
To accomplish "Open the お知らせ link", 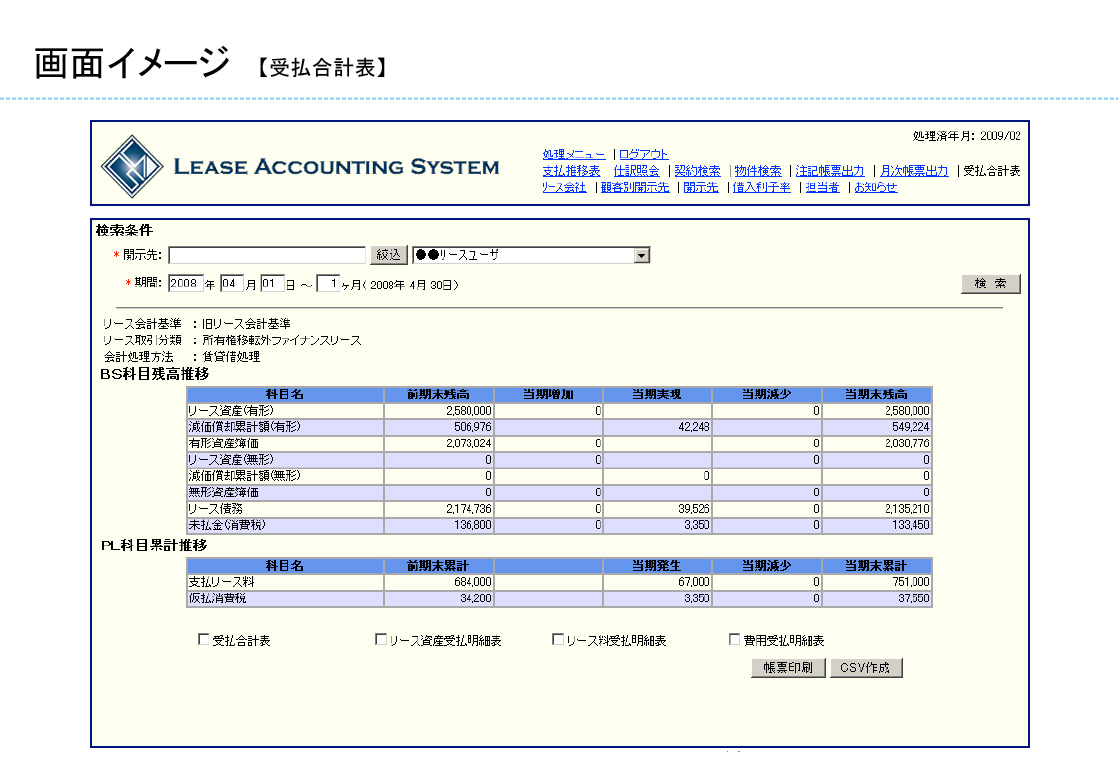I will click(x=876, y=187).
